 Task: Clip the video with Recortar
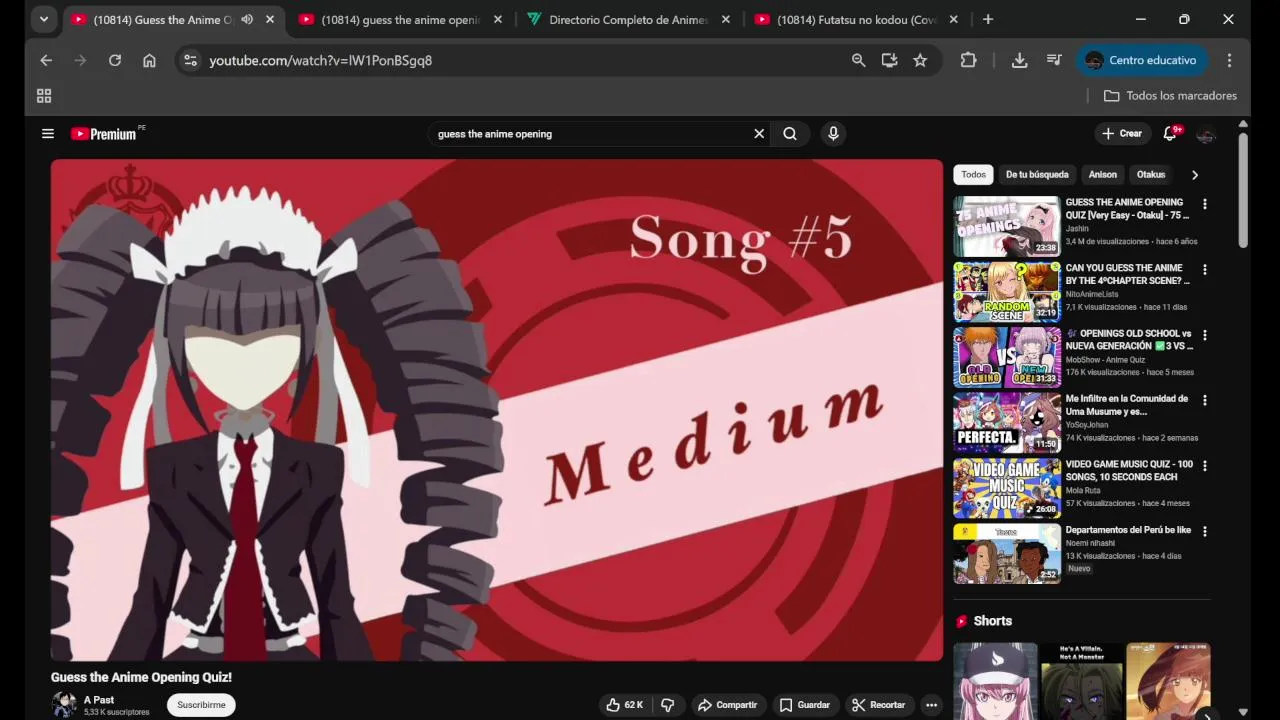879,705
